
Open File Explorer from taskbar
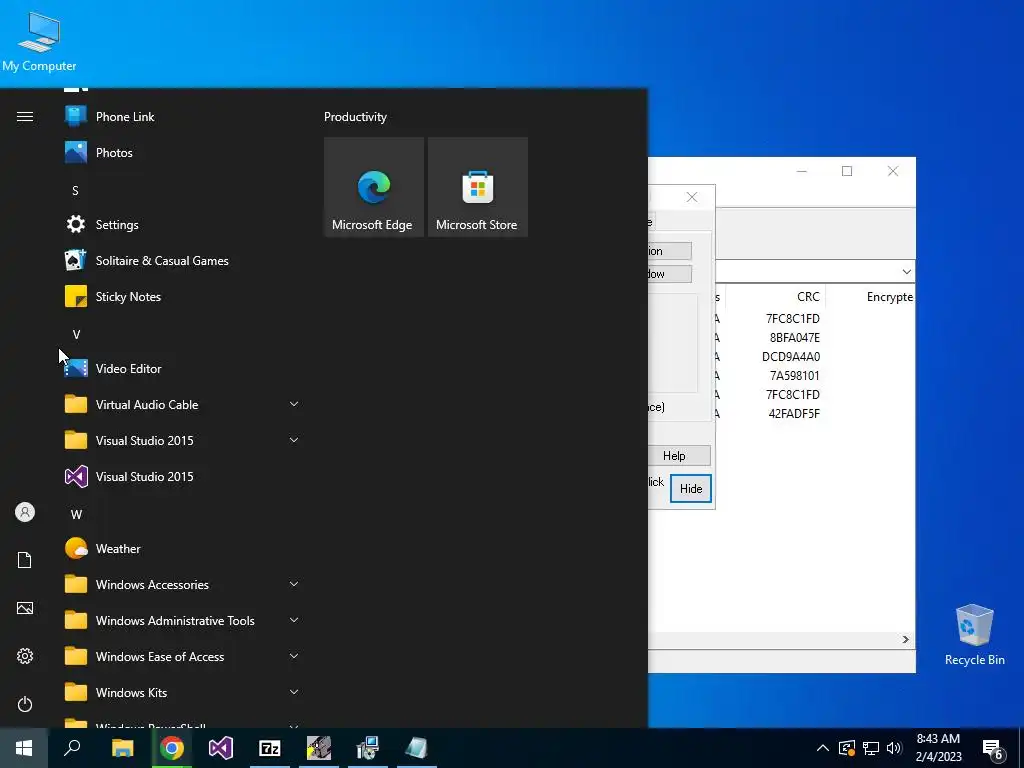[x=122, y=748]
